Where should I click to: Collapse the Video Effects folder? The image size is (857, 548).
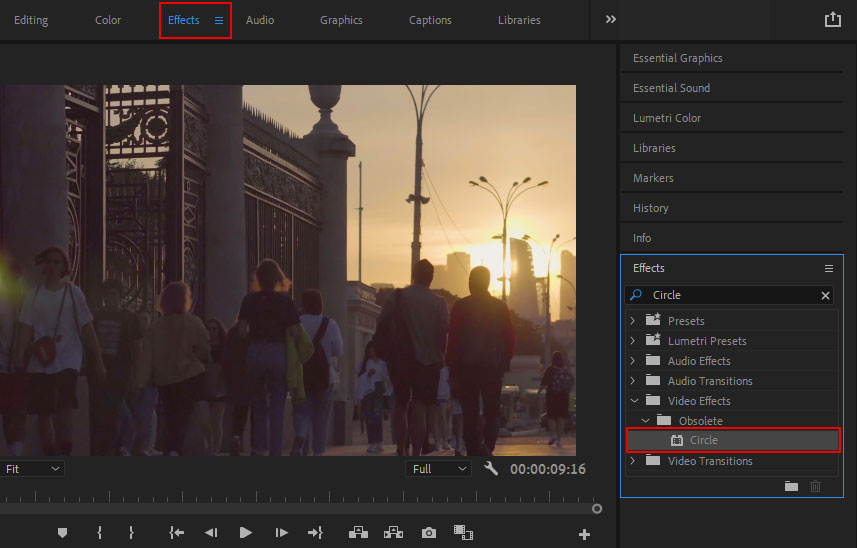634,401
